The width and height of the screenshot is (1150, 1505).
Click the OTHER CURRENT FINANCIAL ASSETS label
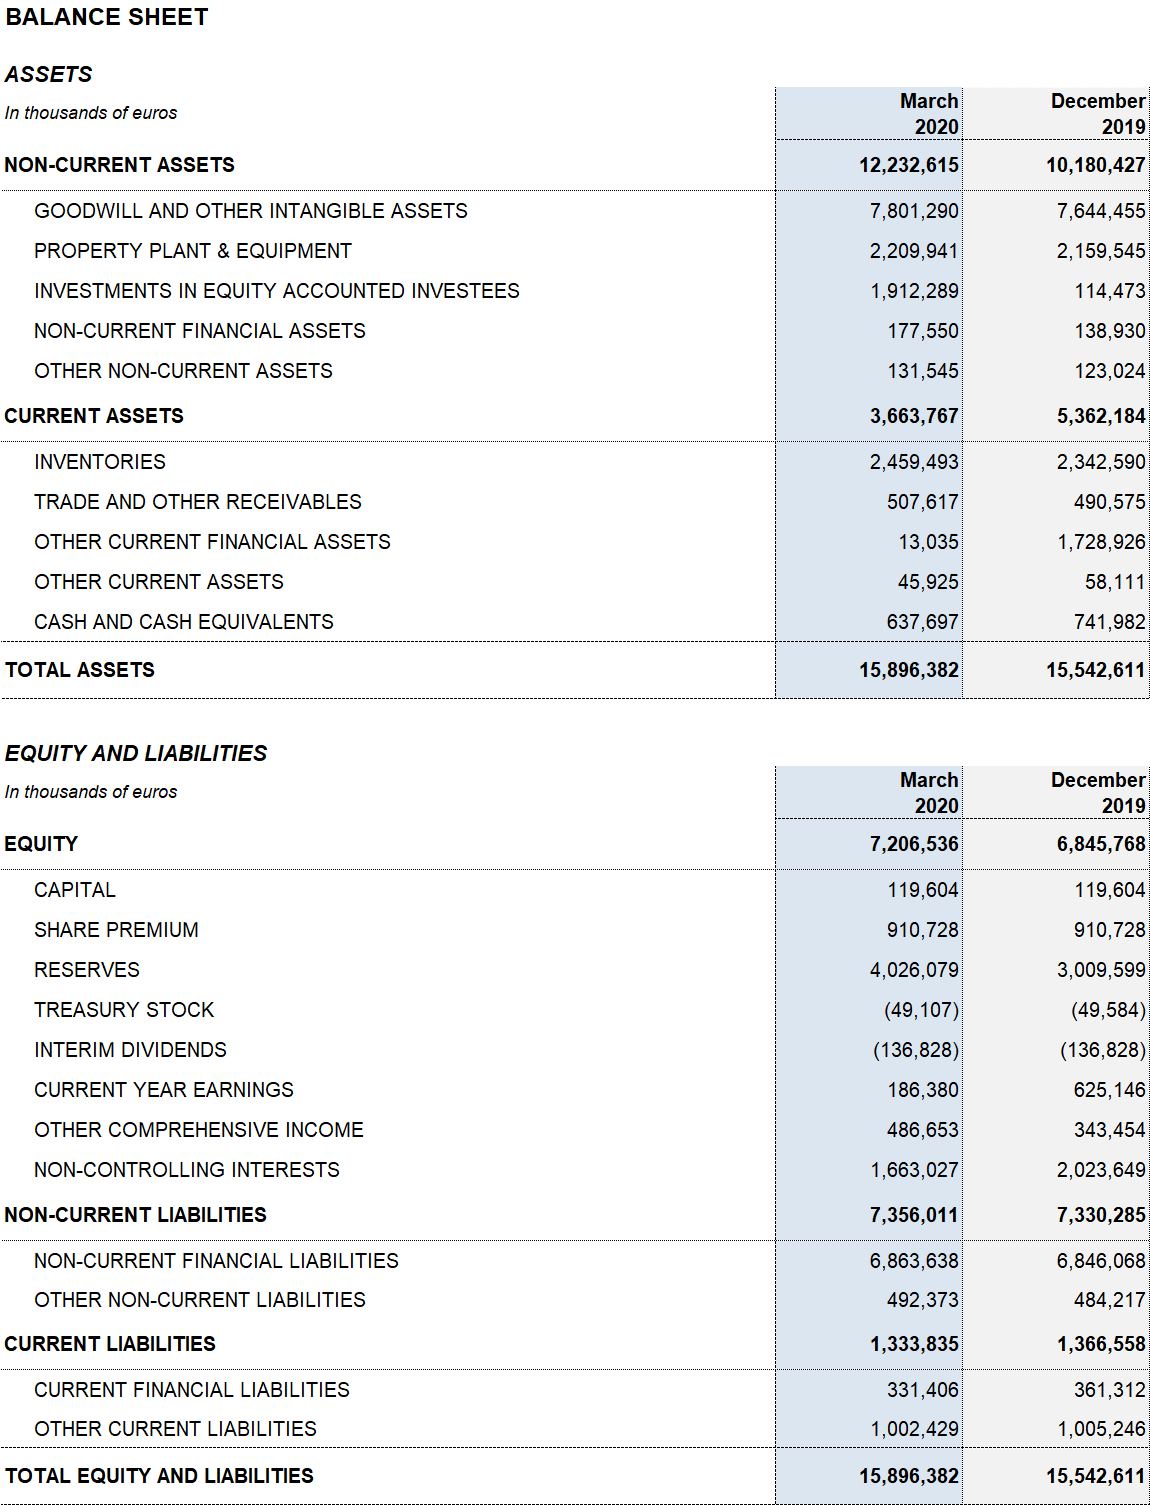(x=212, y=542)
